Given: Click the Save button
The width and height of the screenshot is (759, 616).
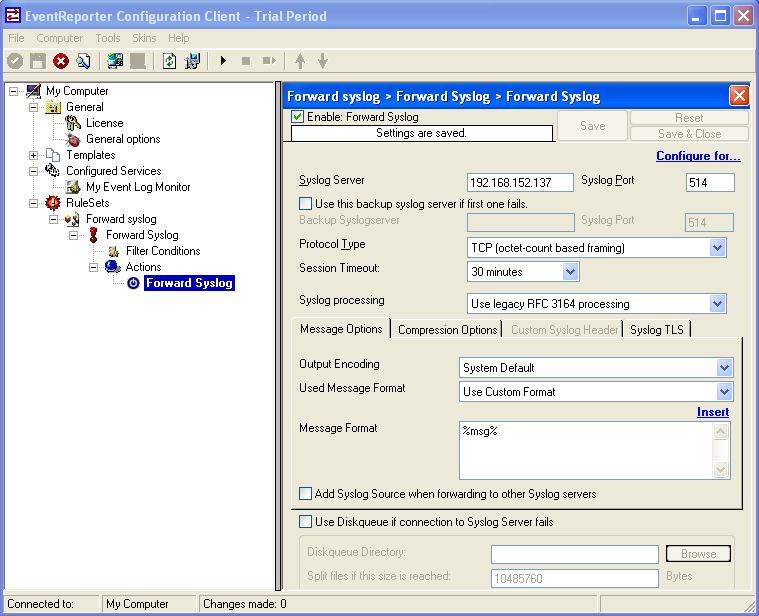Looking at the screenshot, I should [592, 126].
